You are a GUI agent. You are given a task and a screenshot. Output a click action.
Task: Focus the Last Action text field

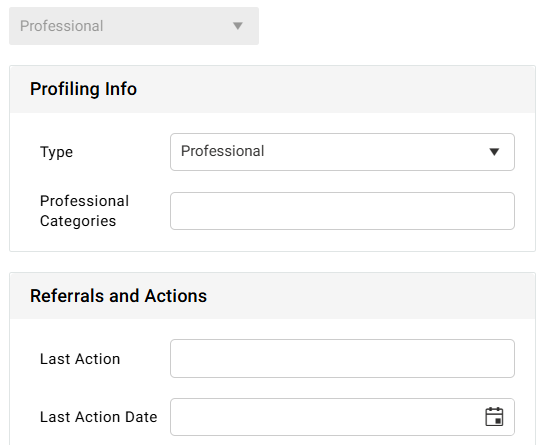342,358
